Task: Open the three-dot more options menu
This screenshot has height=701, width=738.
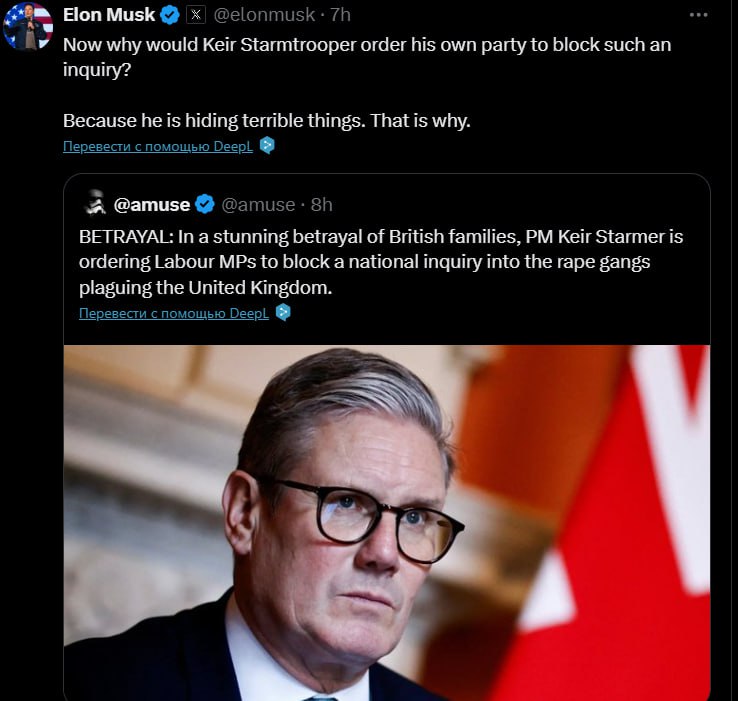Action: pos(698,15)
